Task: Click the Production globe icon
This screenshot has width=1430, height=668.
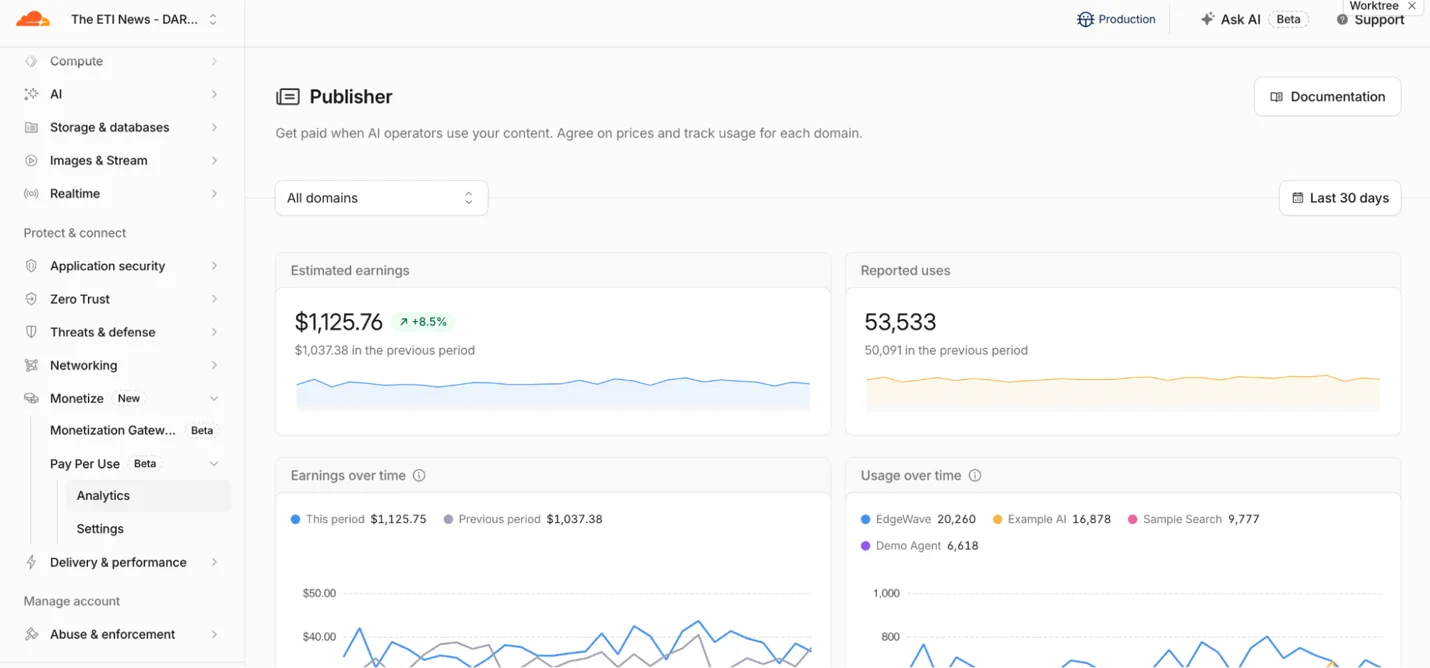Action: click(1085, 19)
